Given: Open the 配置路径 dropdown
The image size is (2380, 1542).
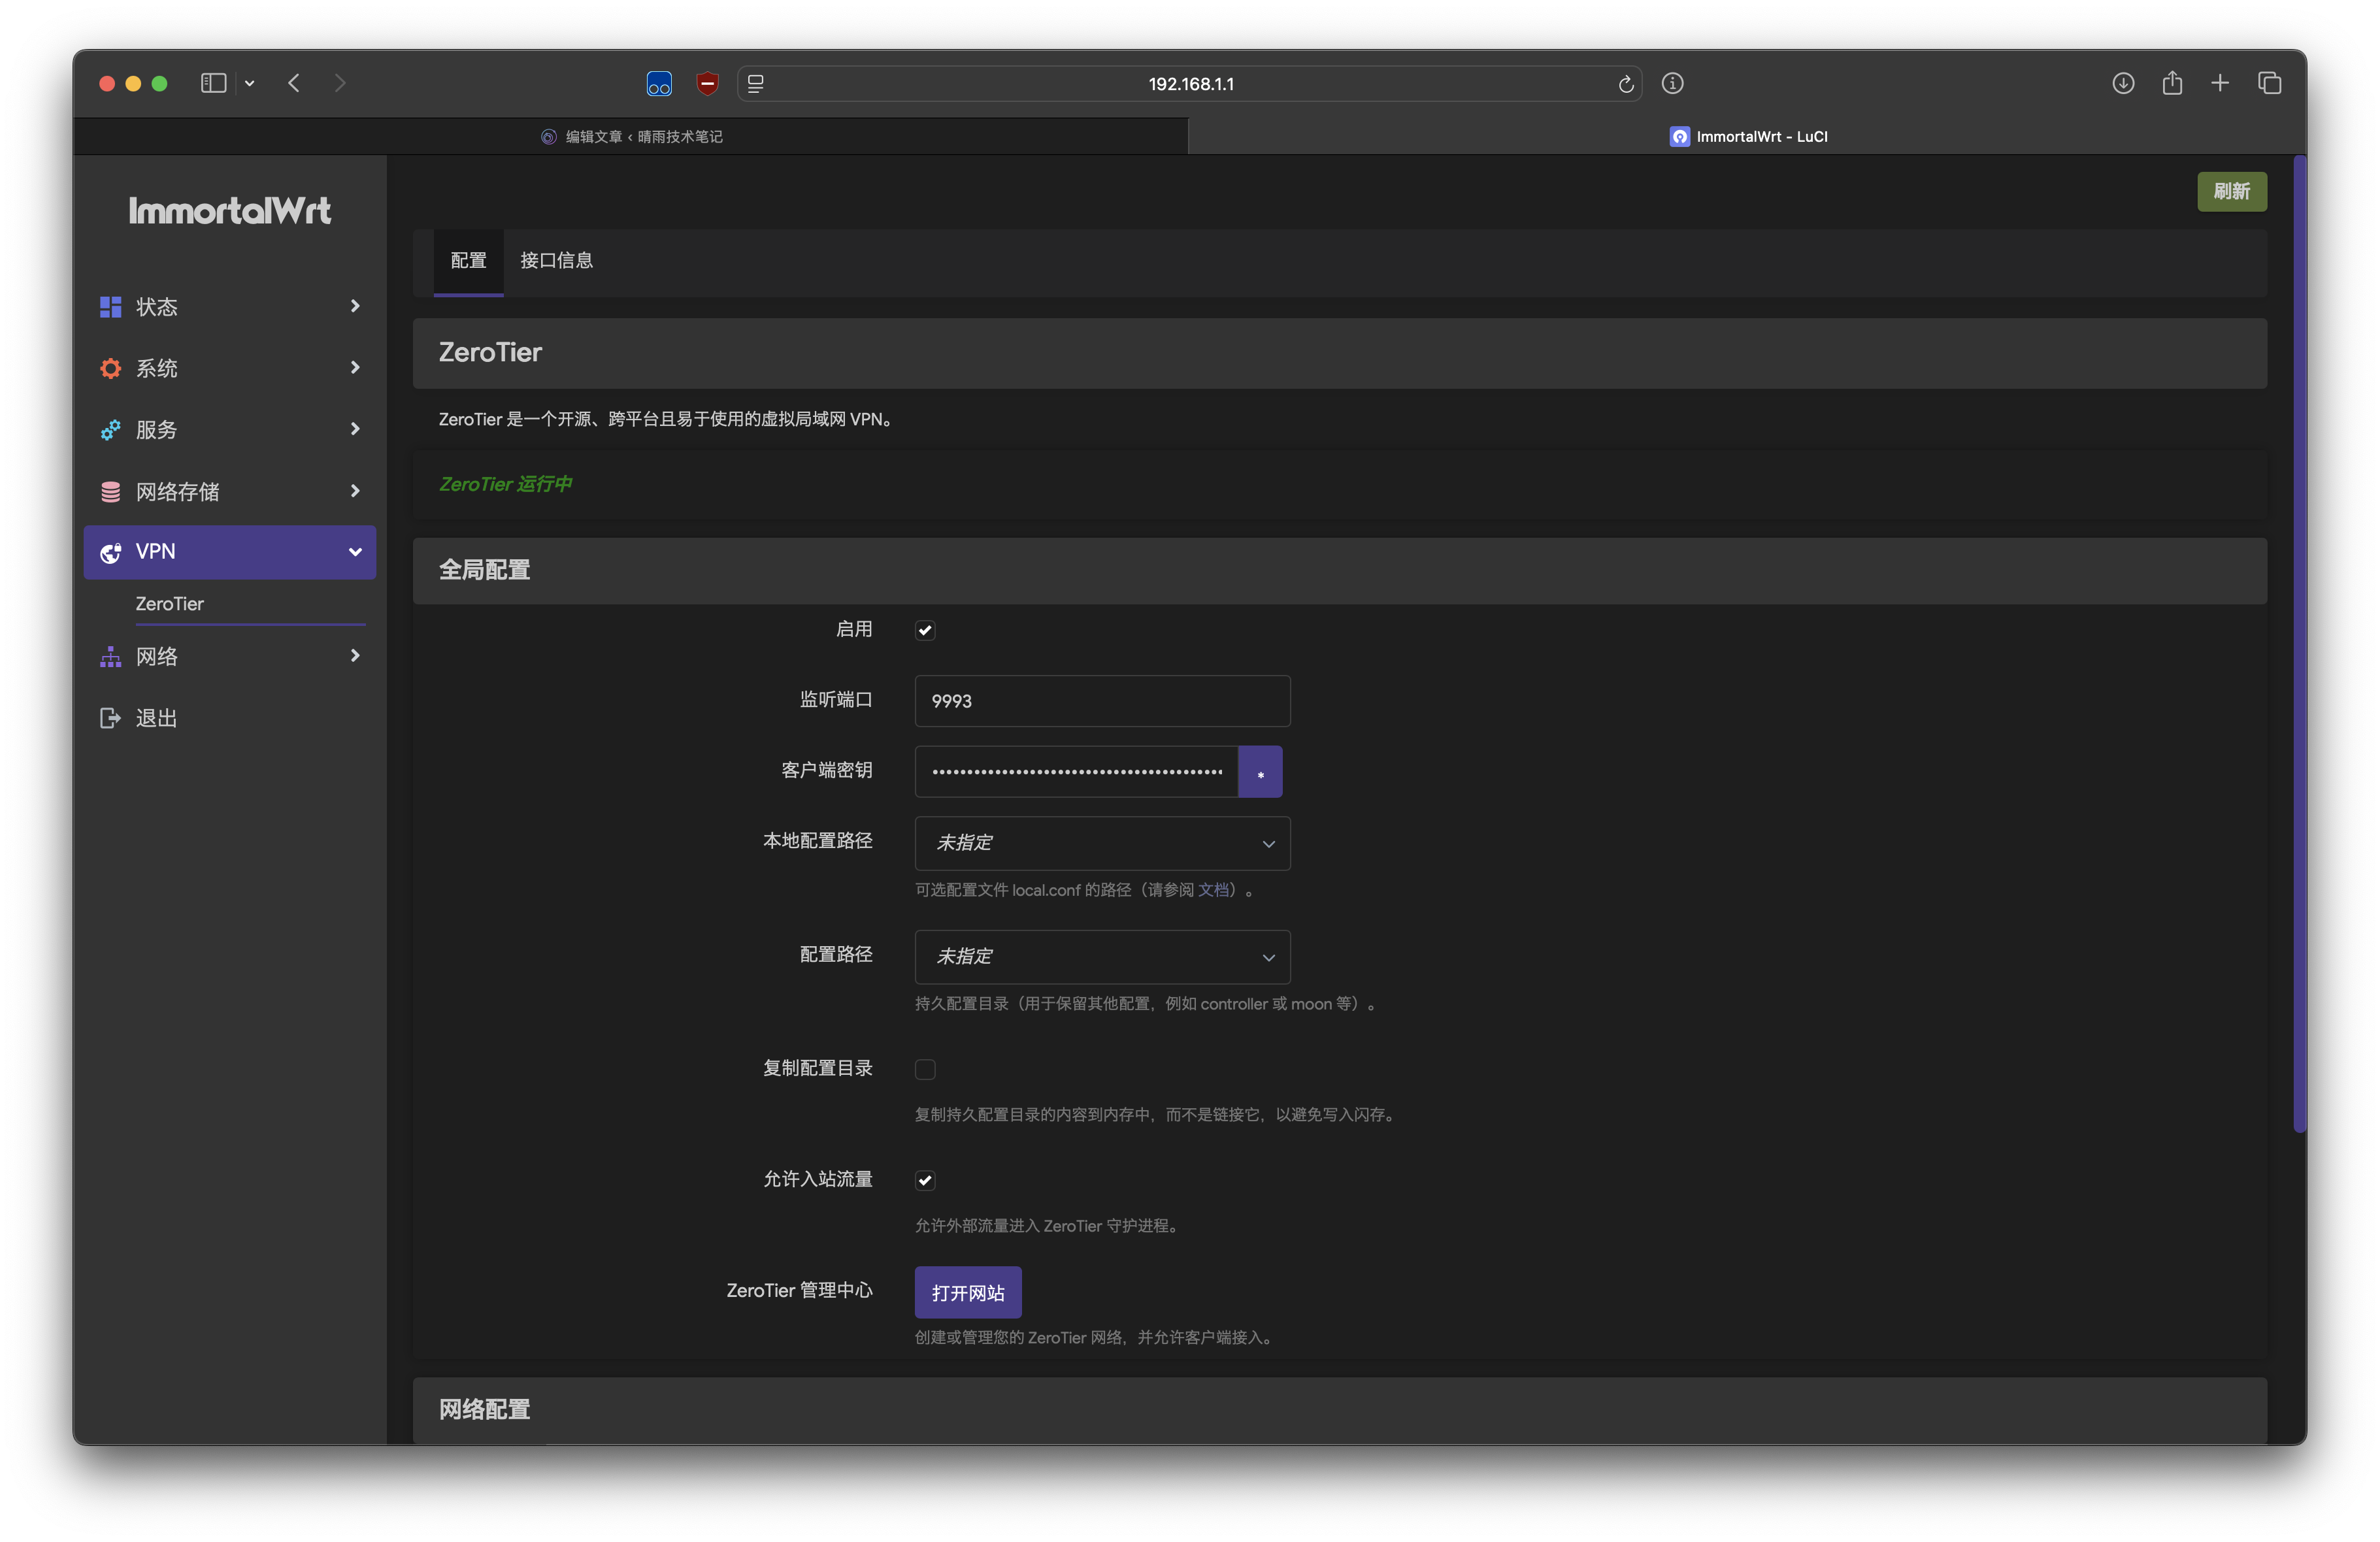Looking at the screenshot, I should (1102, 957).
